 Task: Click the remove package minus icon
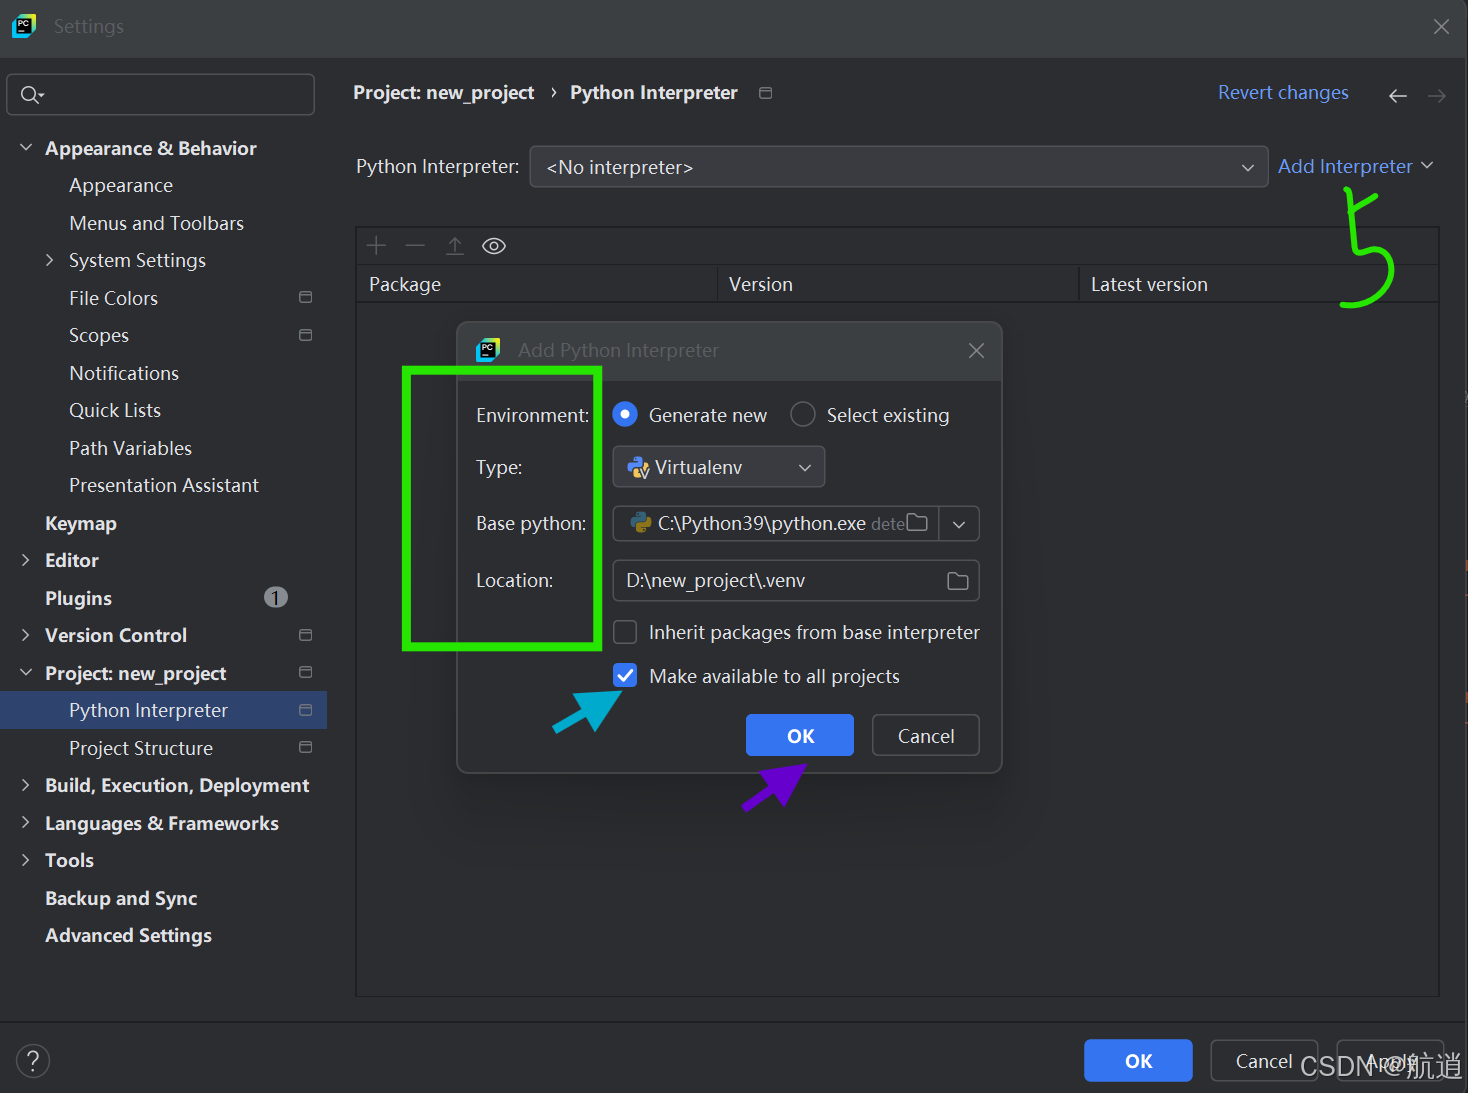415,246
